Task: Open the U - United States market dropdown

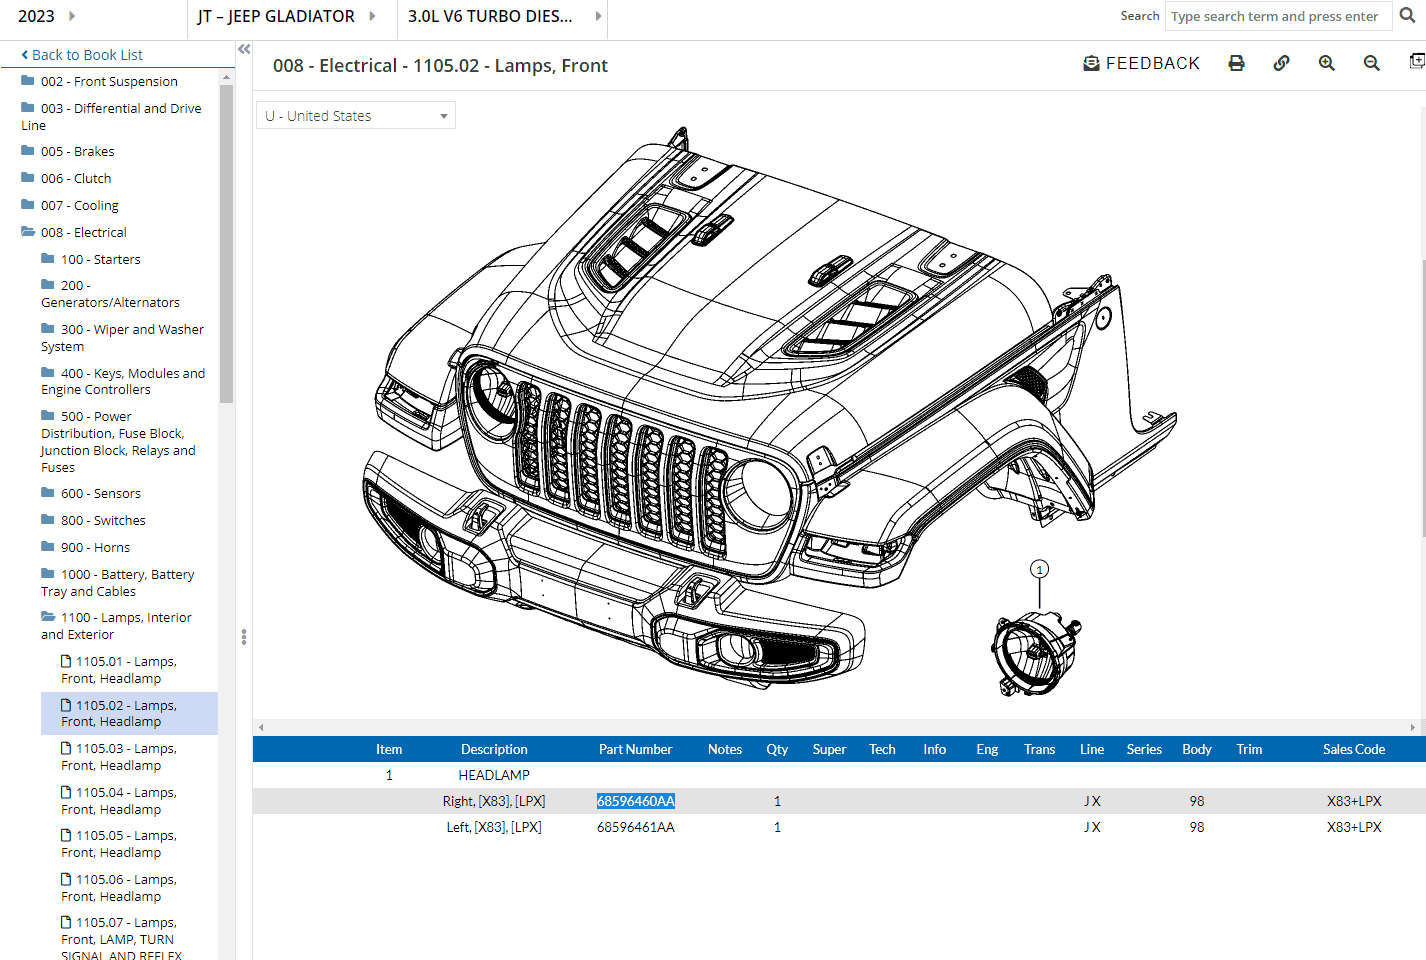Action: [x=356, y=115]
